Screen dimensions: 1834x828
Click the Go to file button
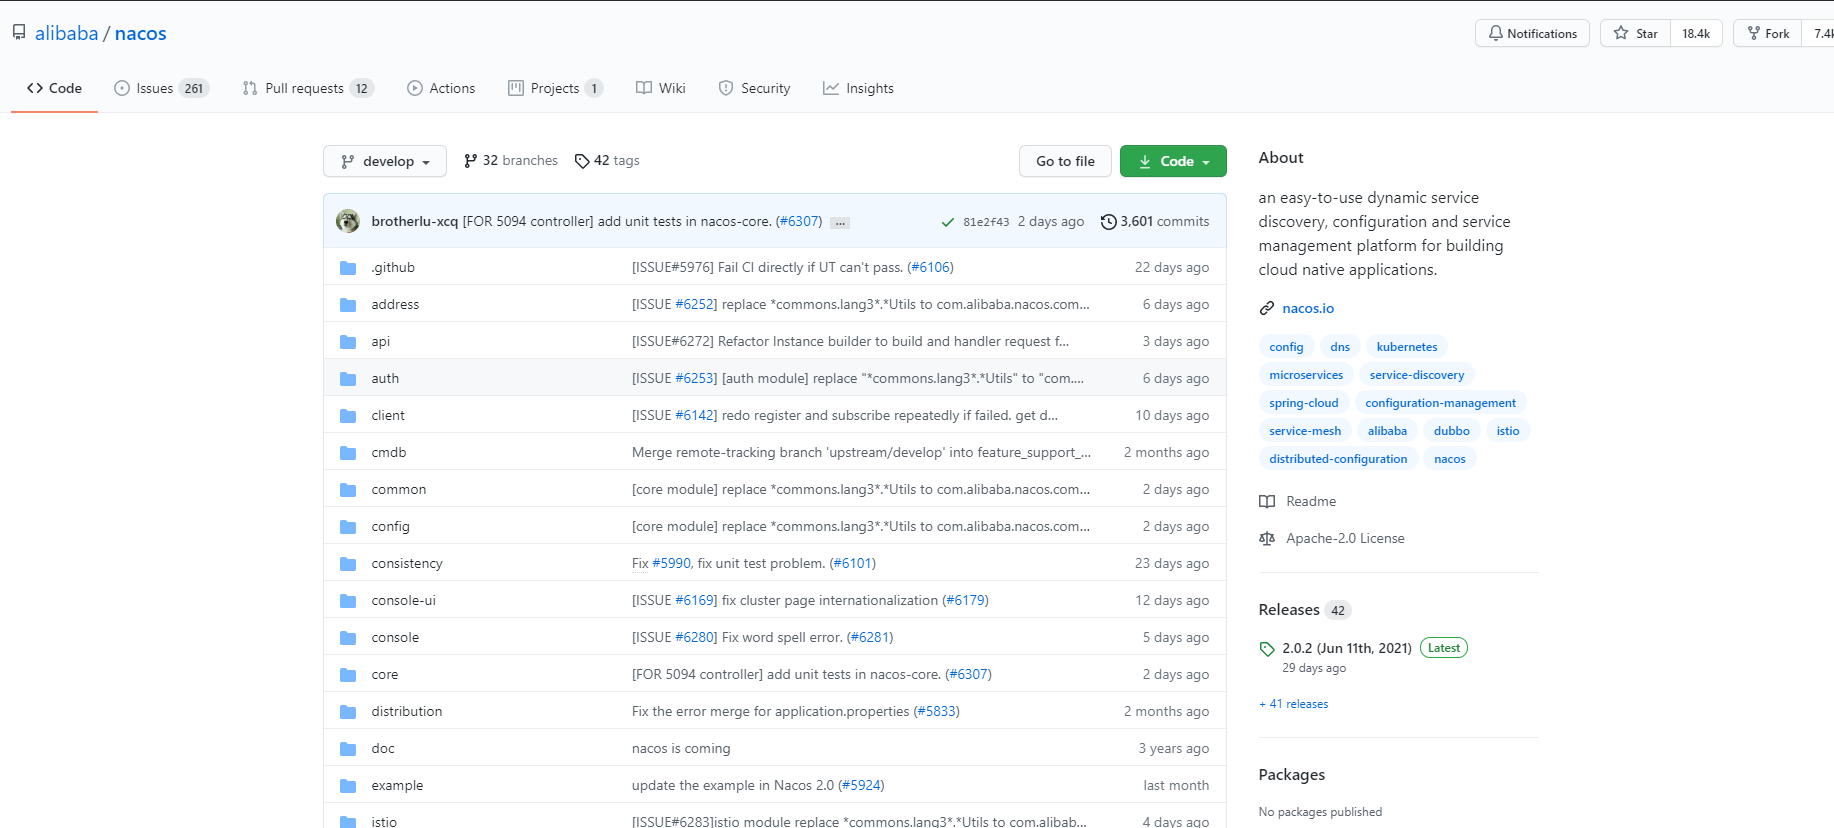[1065, 161]
